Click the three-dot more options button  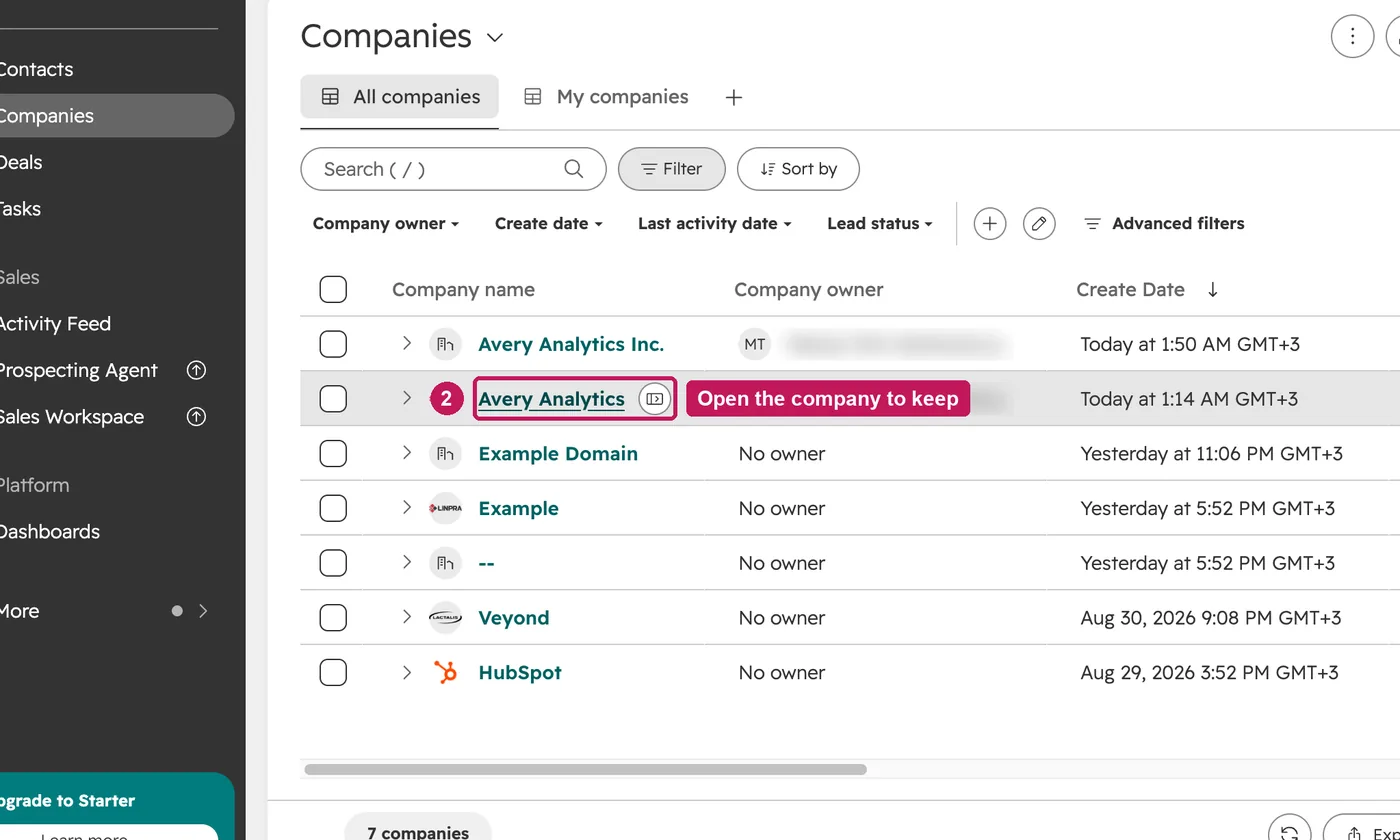(1352, 37)
